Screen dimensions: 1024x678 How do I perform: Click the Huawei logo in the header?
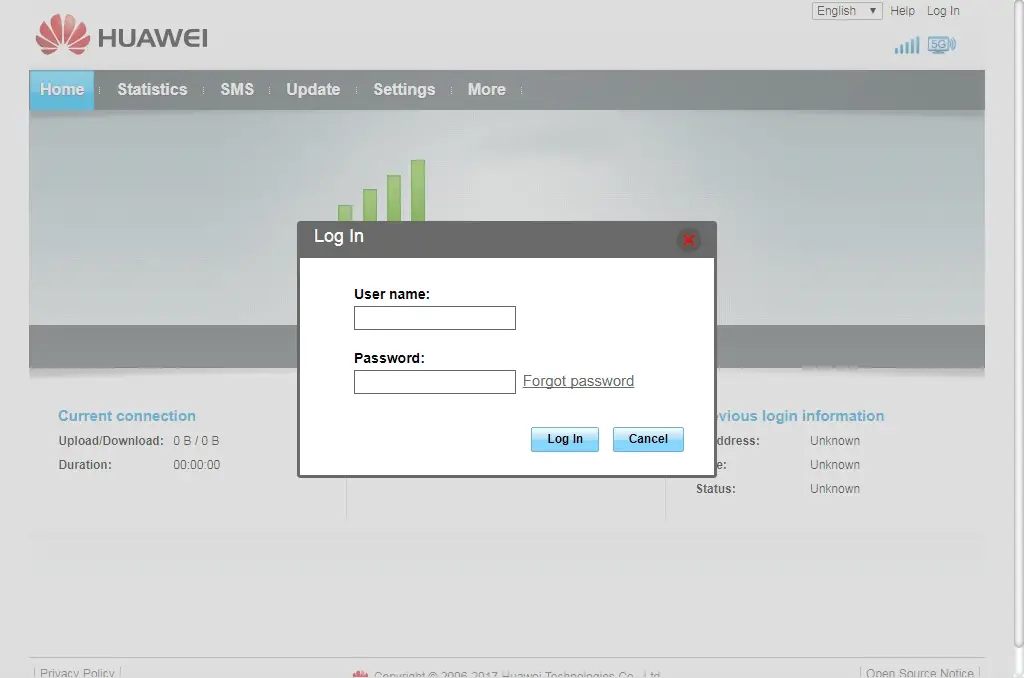(x=121, y=38)
